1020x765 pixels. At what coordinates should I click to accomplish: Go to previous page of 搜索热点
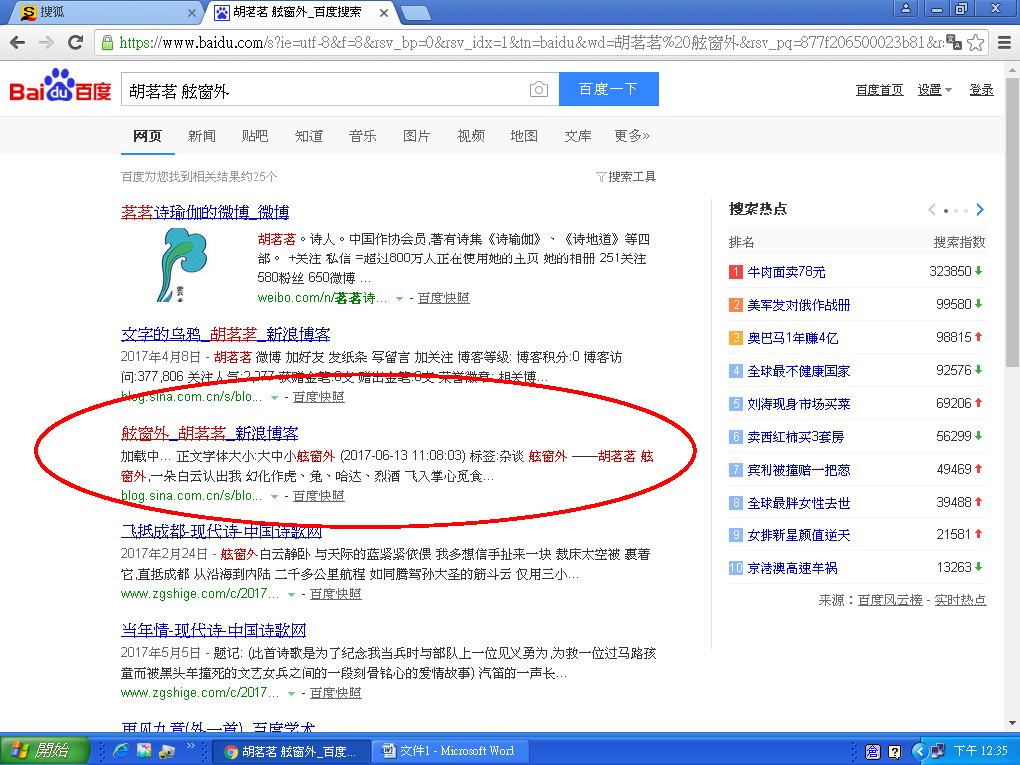coord(932,209)
